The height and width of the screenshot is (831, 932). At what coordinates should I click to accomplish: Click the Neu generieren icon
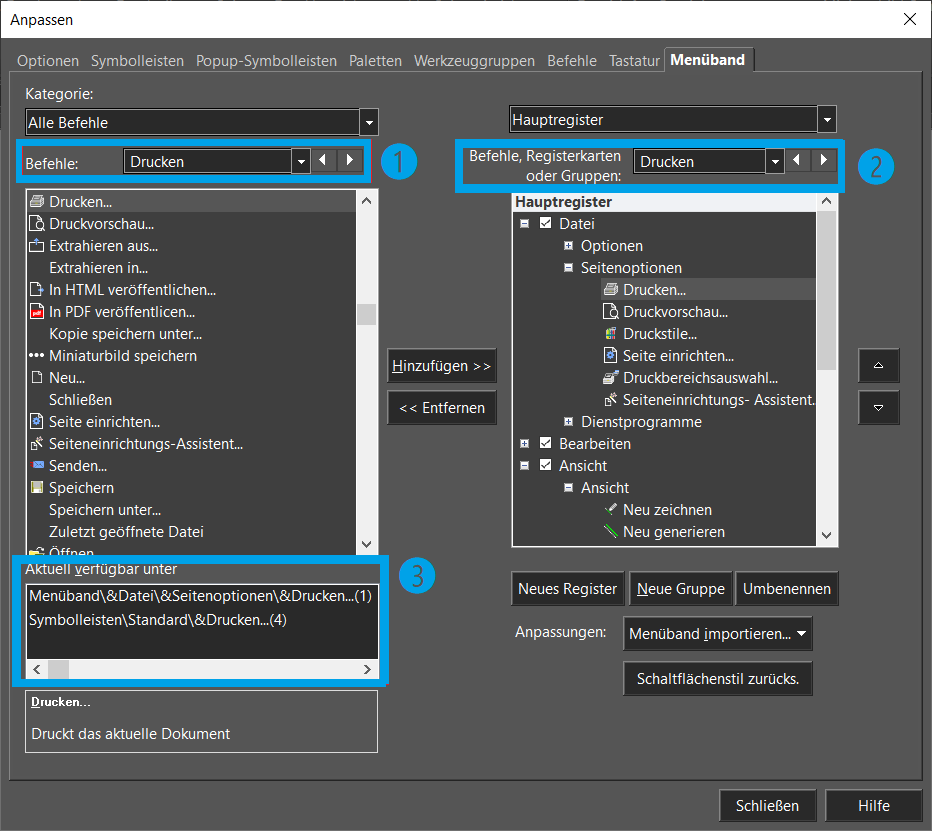[x=610, y=531]
